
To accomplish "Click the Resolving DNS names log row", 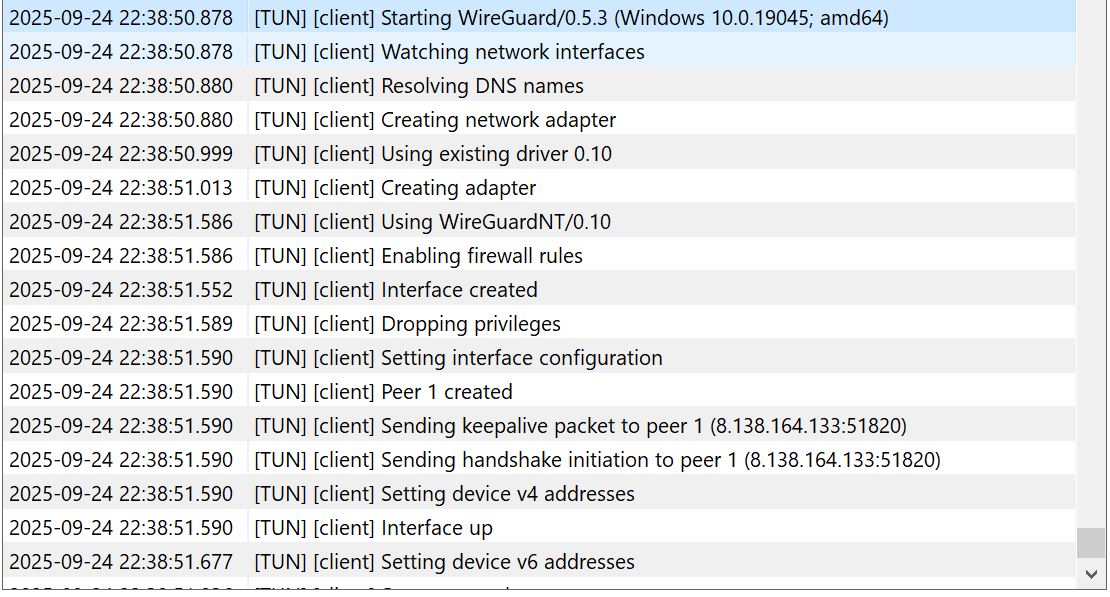I will (482, 86).
